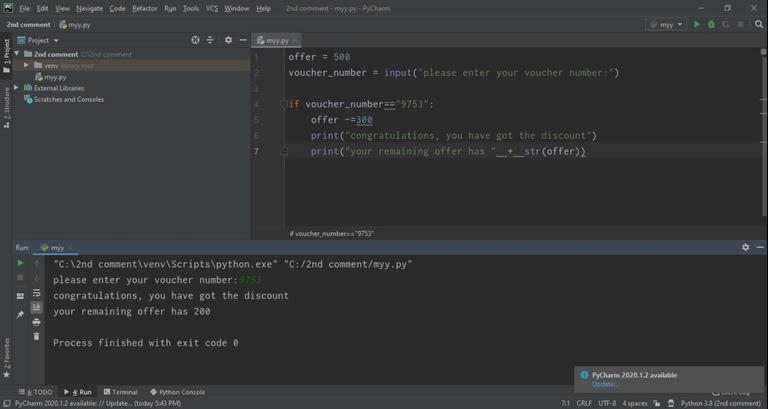Screen dimensions: 768x409
Task: Close the myy.py editor tab
Action: 295,41
